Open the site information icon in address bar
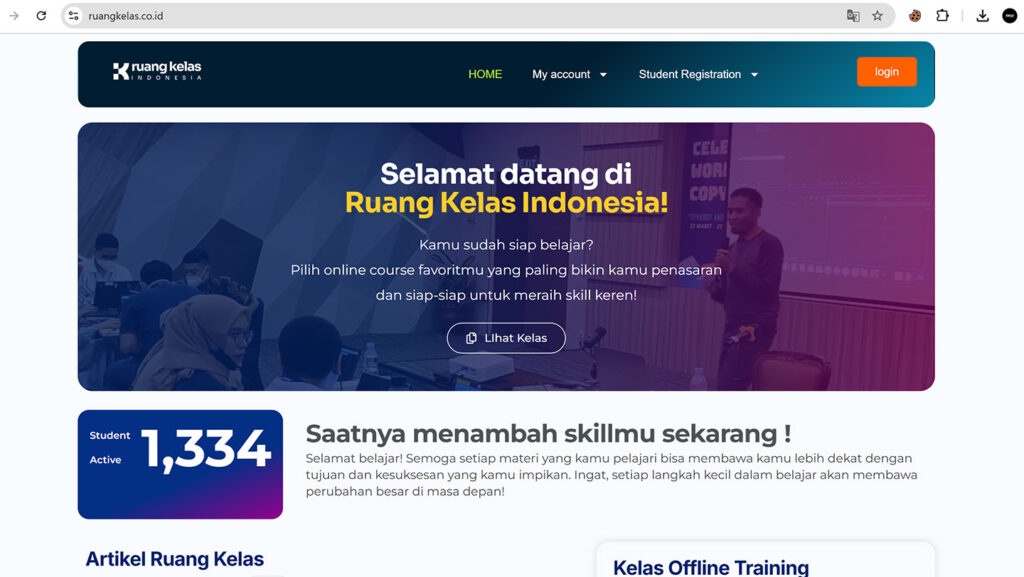The image size is (1024, 577). click(73, 16)
